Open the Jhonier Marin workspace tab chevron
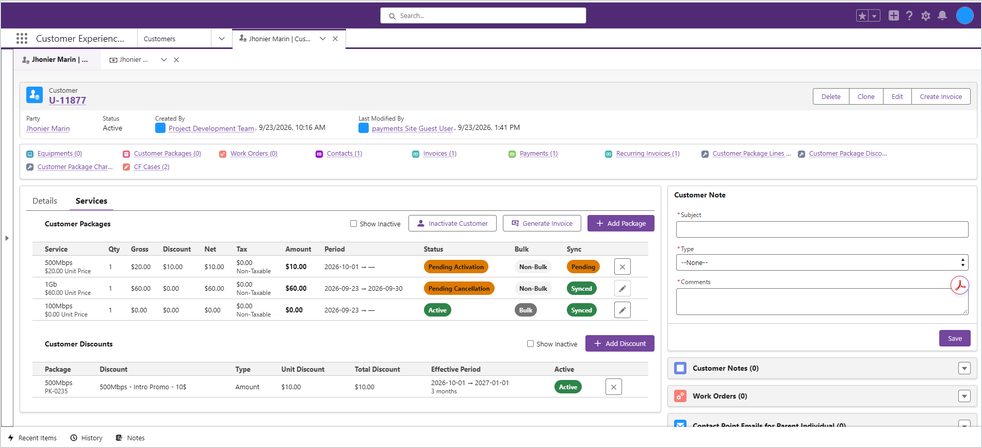The width and height of the screenshot is (982, 448). pyautogui.click(x=323, y=38)
